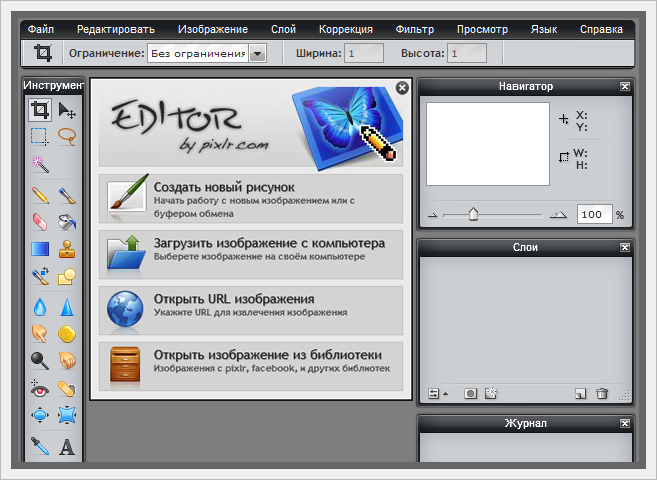Select the Type text tool
The width and height of the screenshot is (657, 480).
[67, 446]
